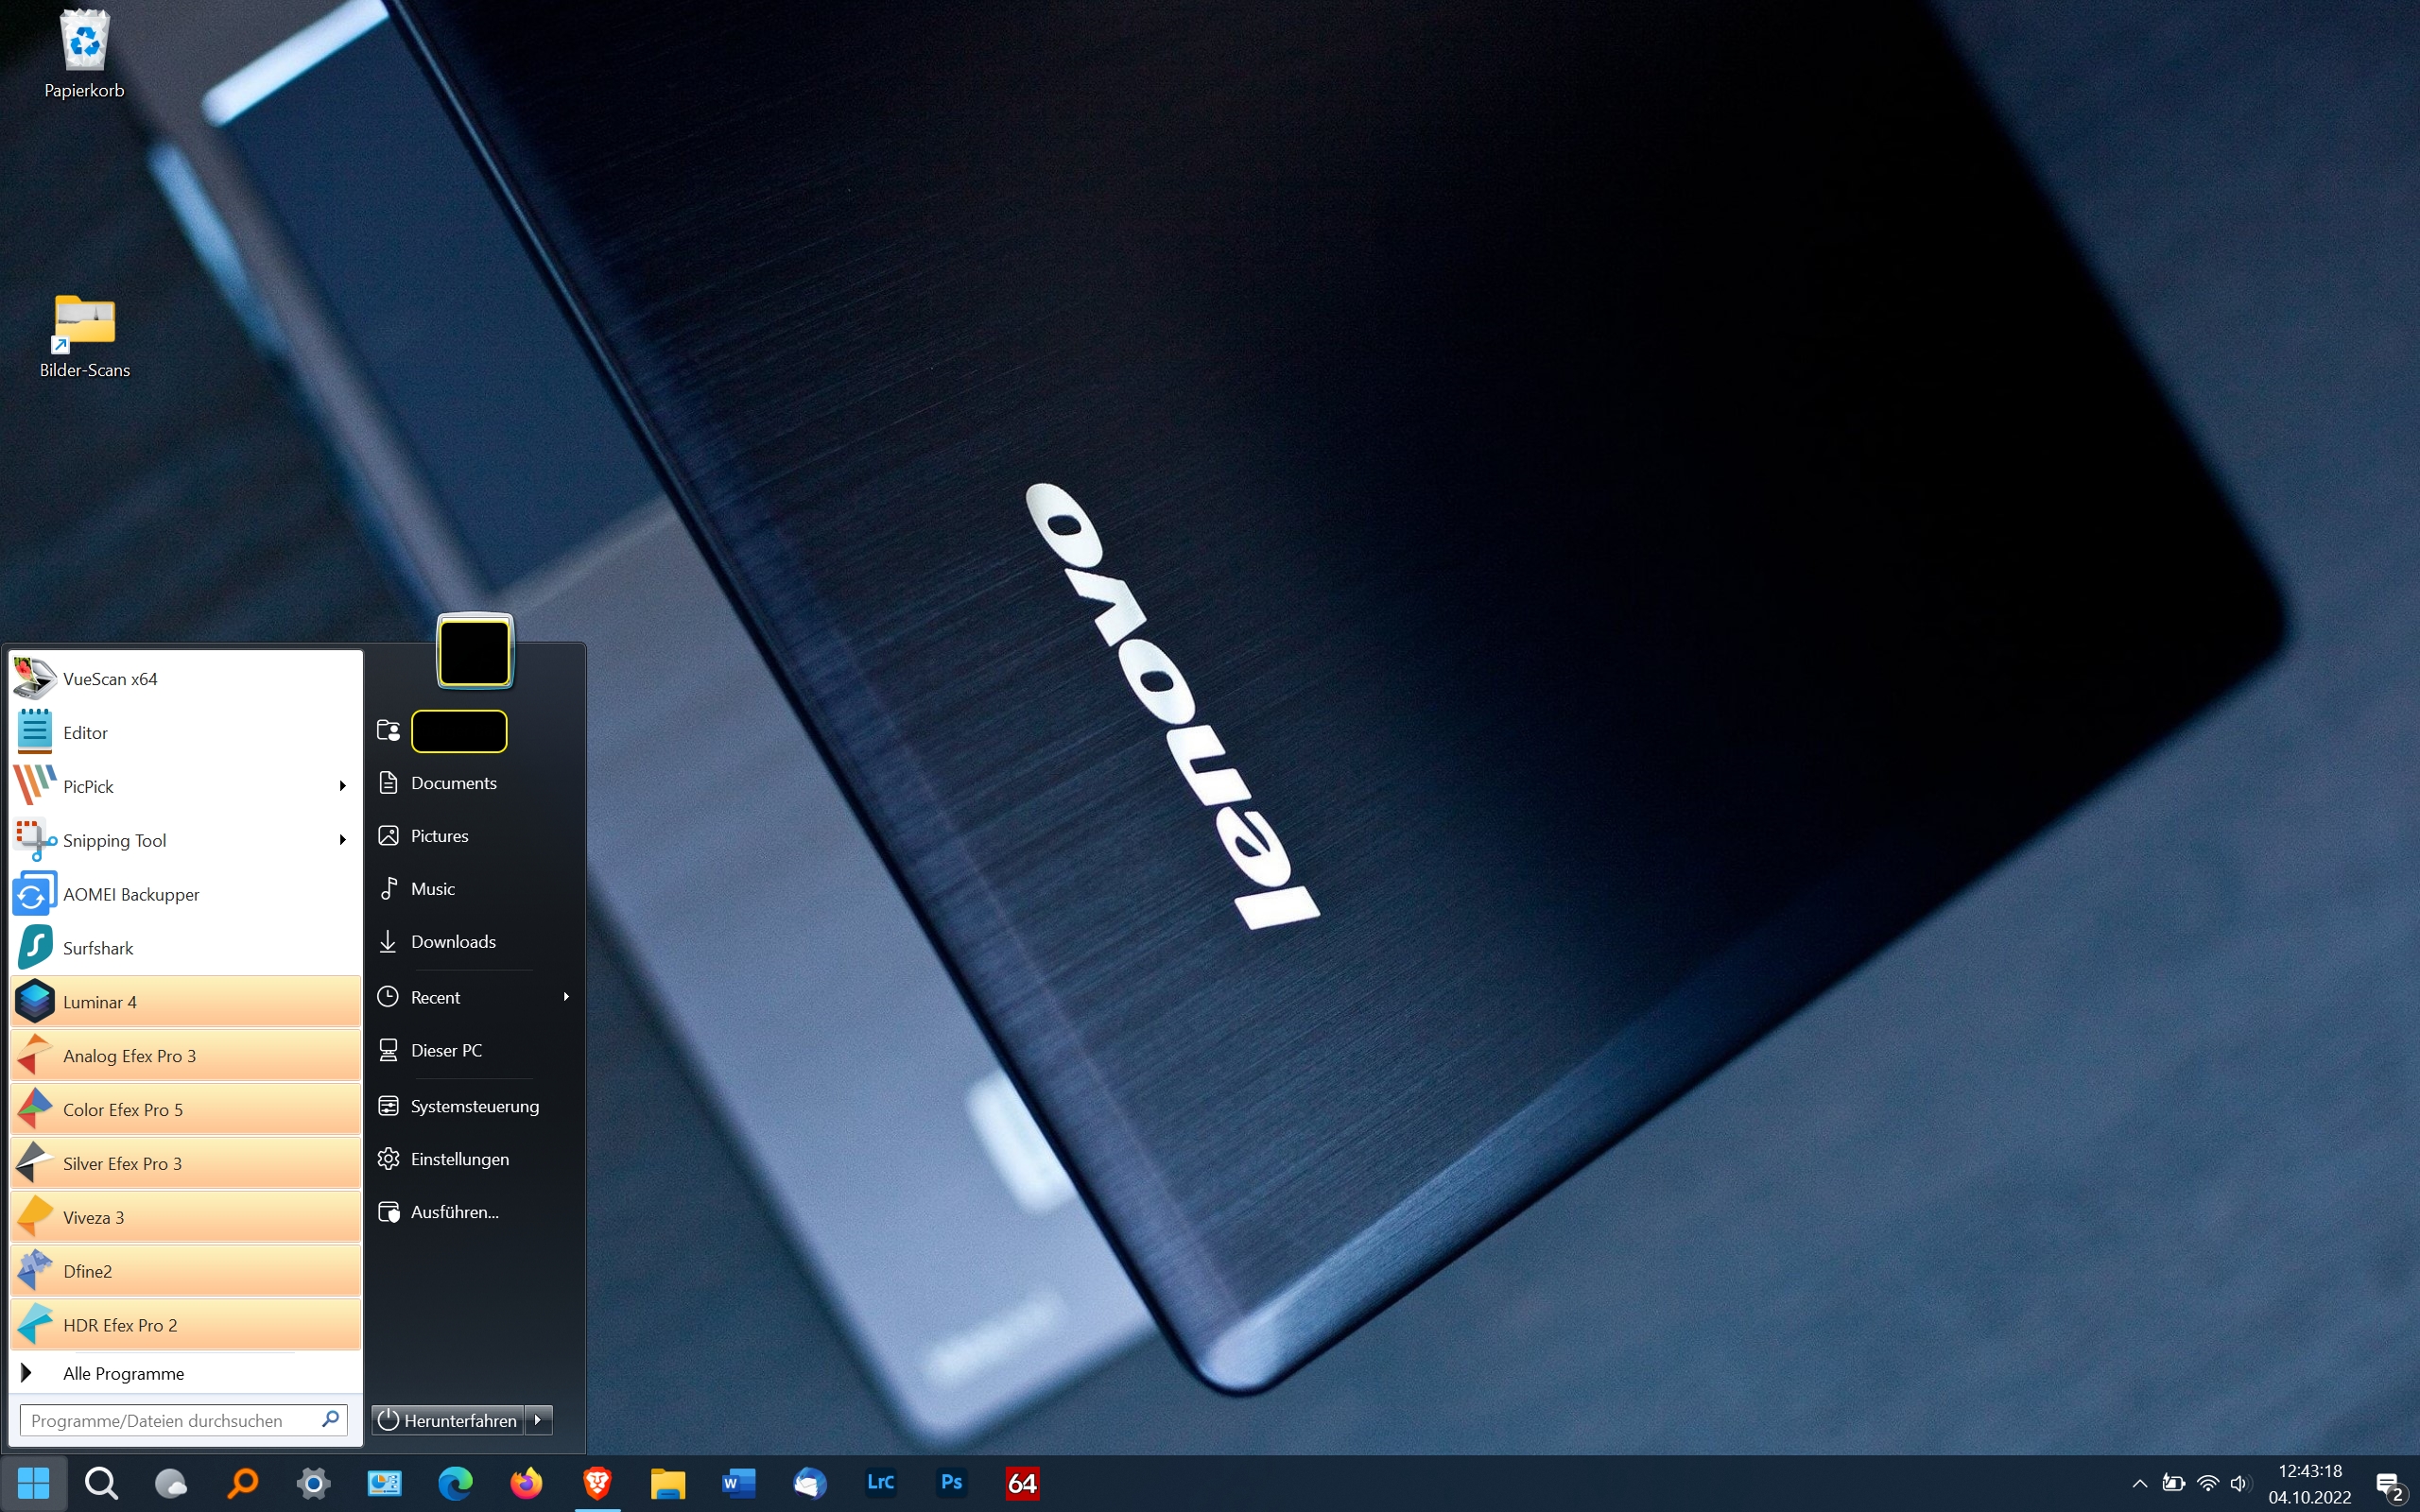Click the AIDA64 taskbar icon

click(x=1022, y=1482)
